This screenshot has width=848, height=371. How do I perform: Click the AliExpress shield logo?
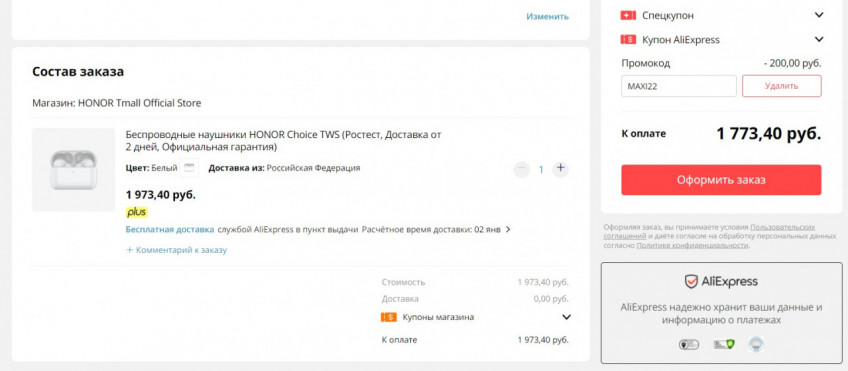[x=691, y=282]
